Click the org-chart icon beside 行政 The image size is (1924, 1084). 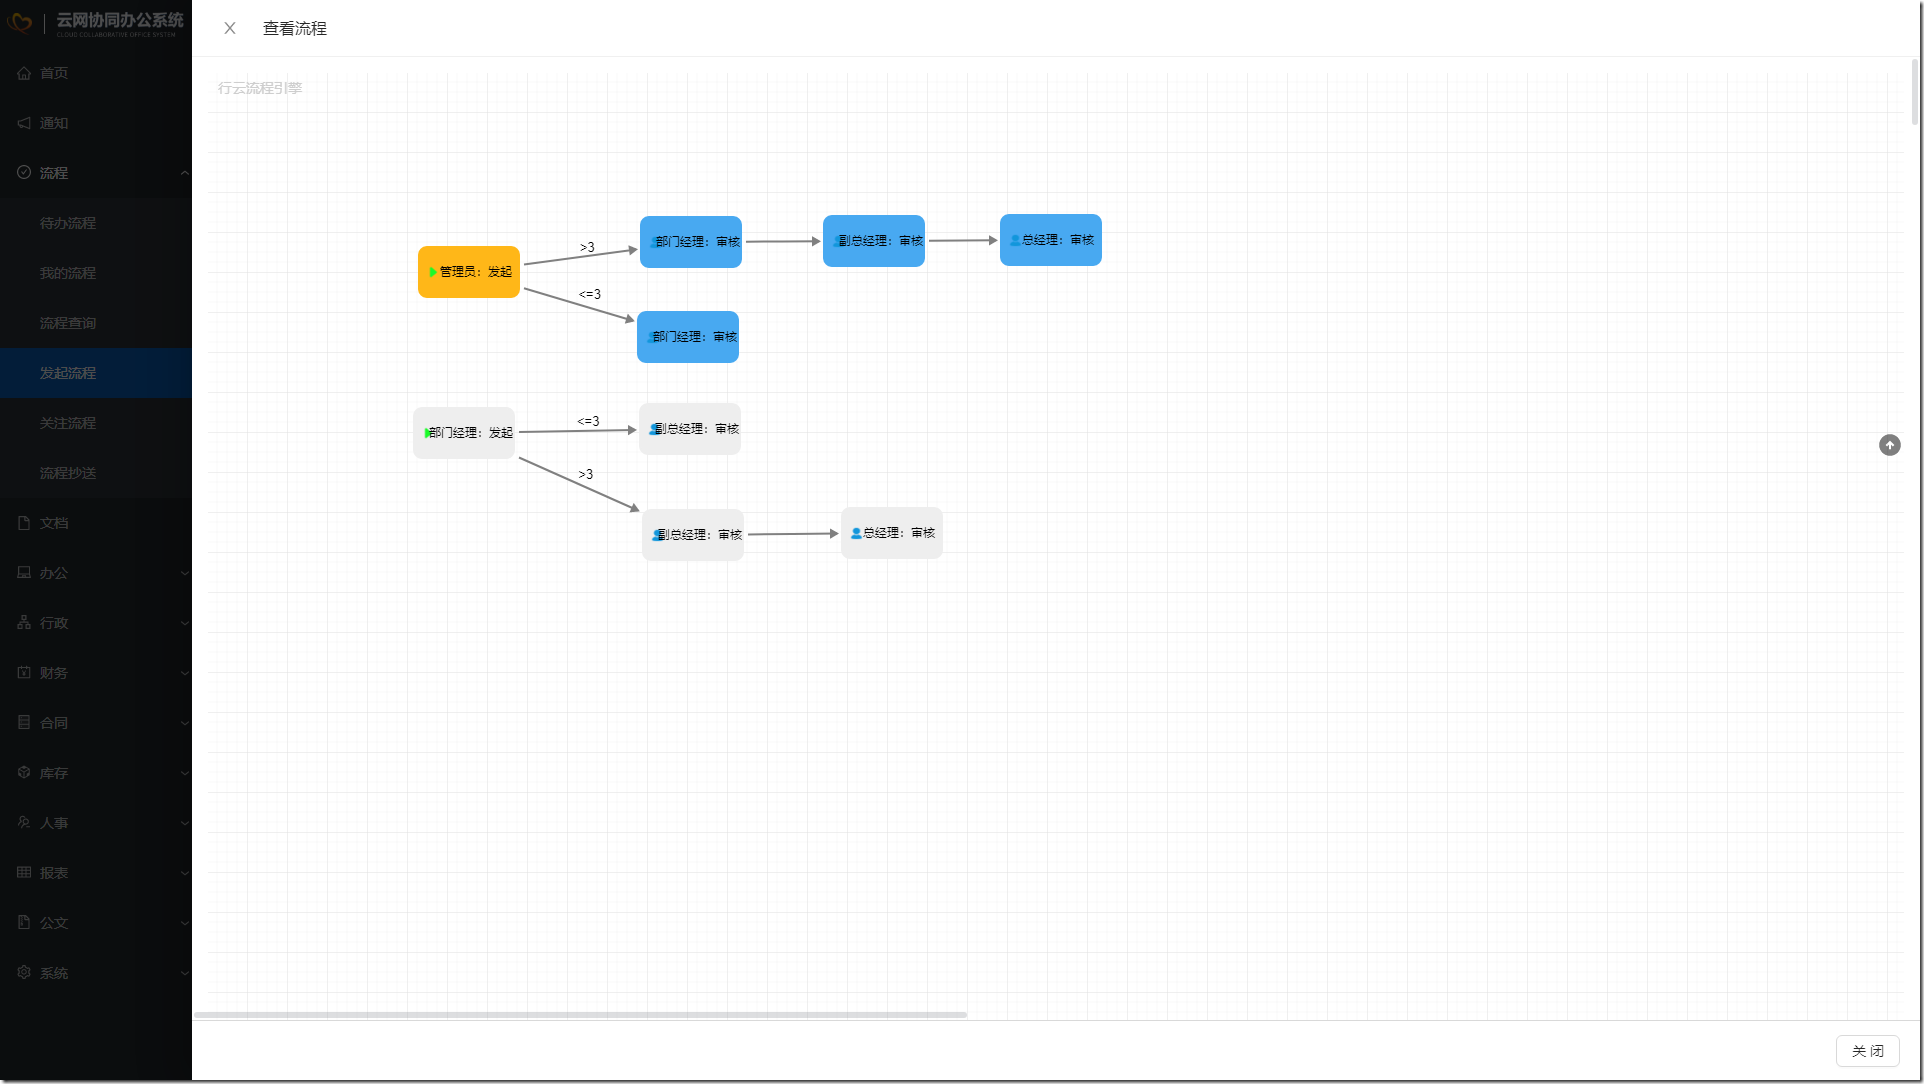(x=24, y=623)
